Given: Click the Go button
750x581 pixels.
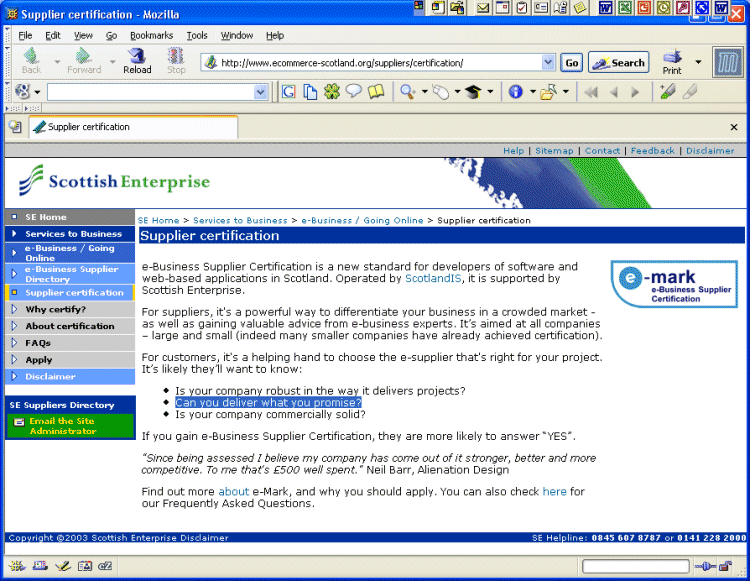Looking at the screenshot, I should [572, 63].
